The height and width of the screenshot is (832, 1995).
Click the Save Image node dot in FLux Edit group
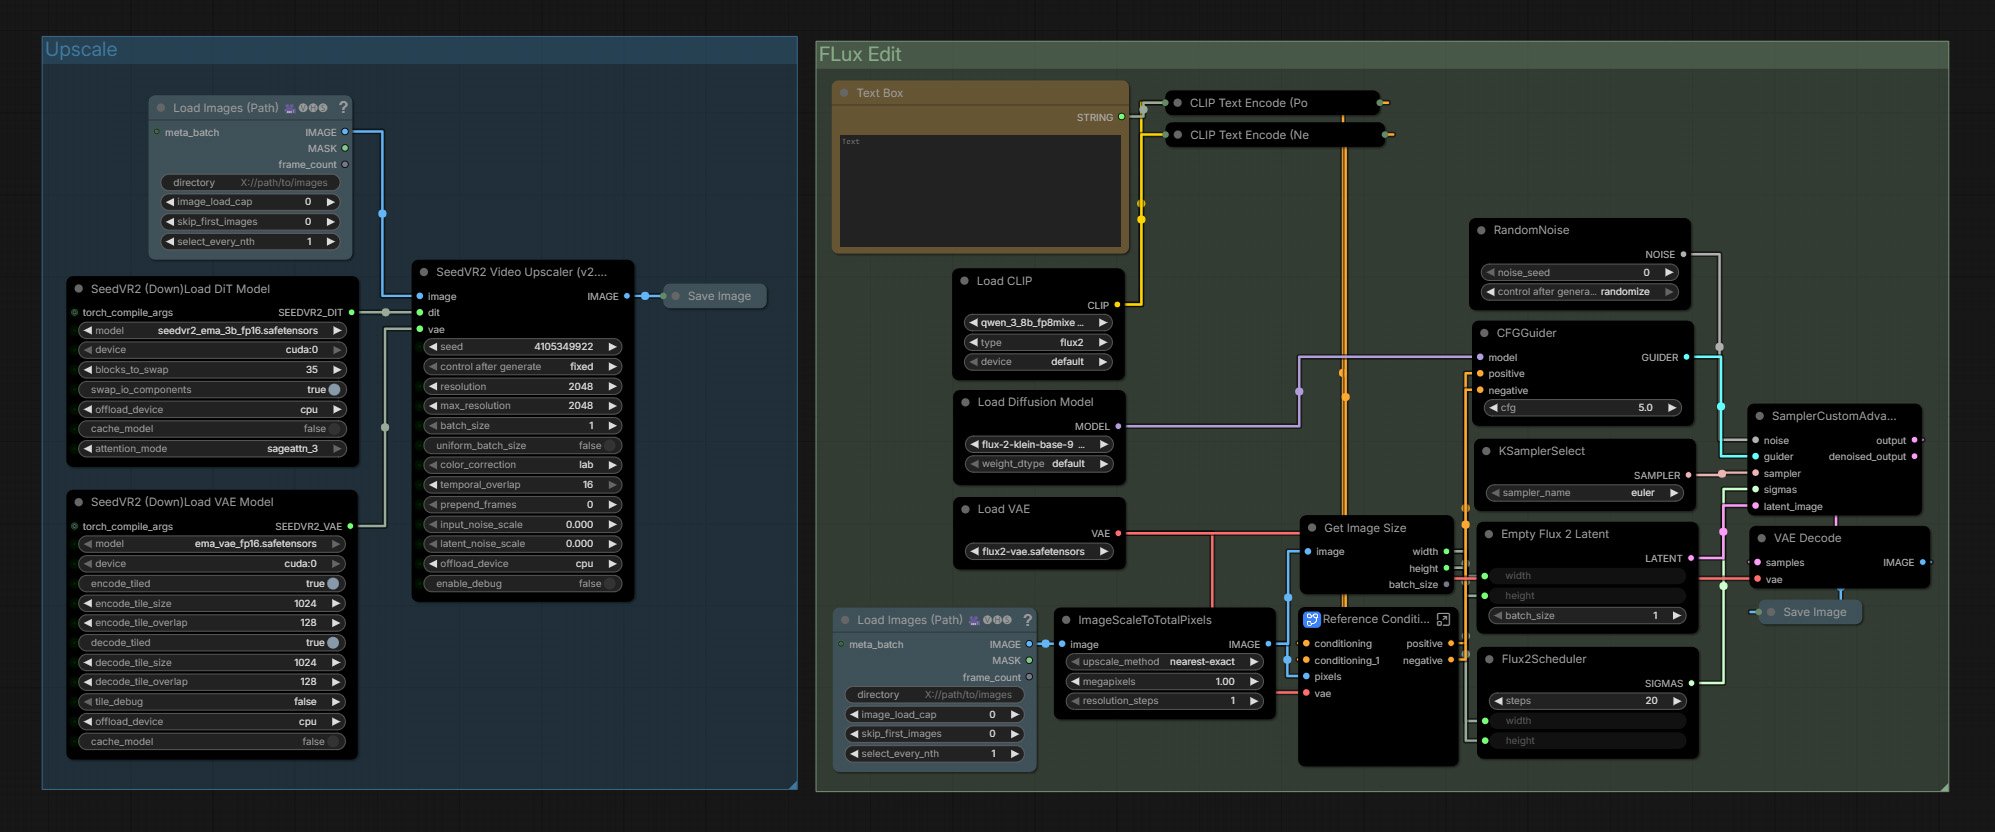[1771, 612]
